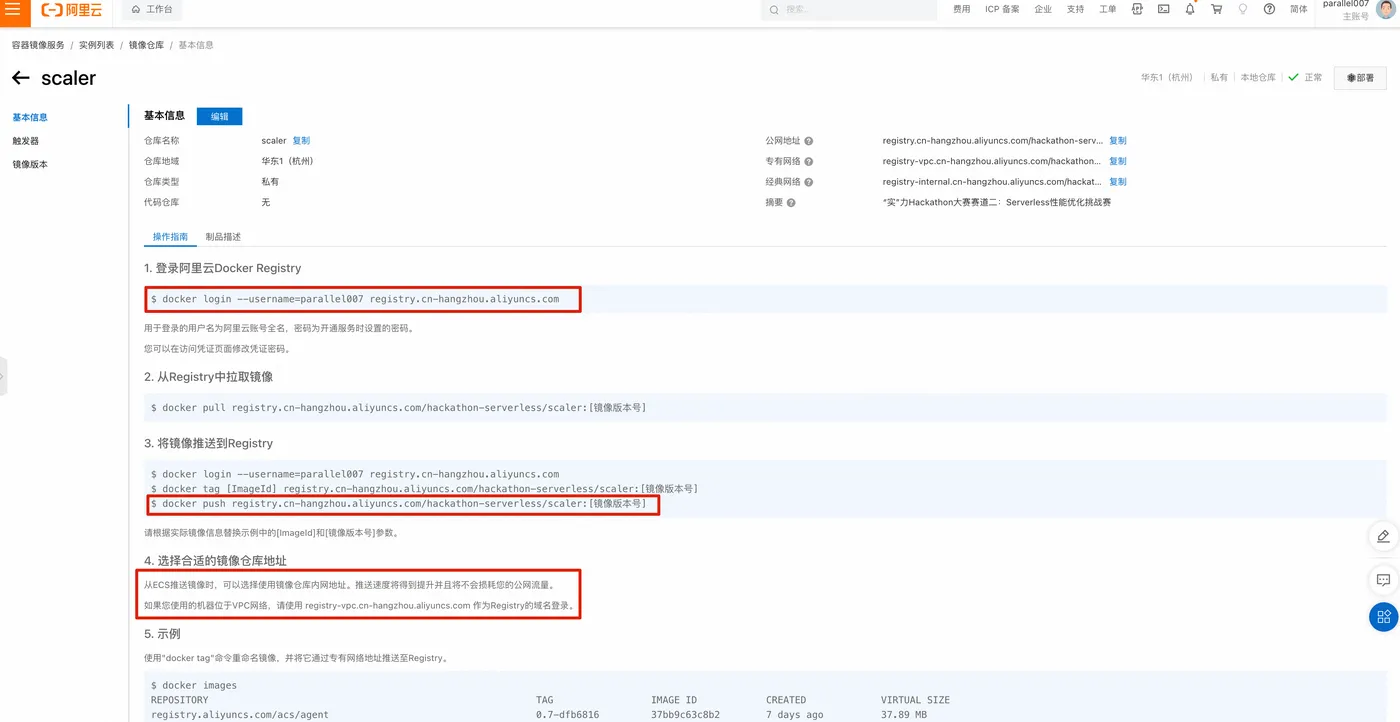Click the back arrow beside scaler
The width and height of the screenshot is (1400, 722).
21,78
